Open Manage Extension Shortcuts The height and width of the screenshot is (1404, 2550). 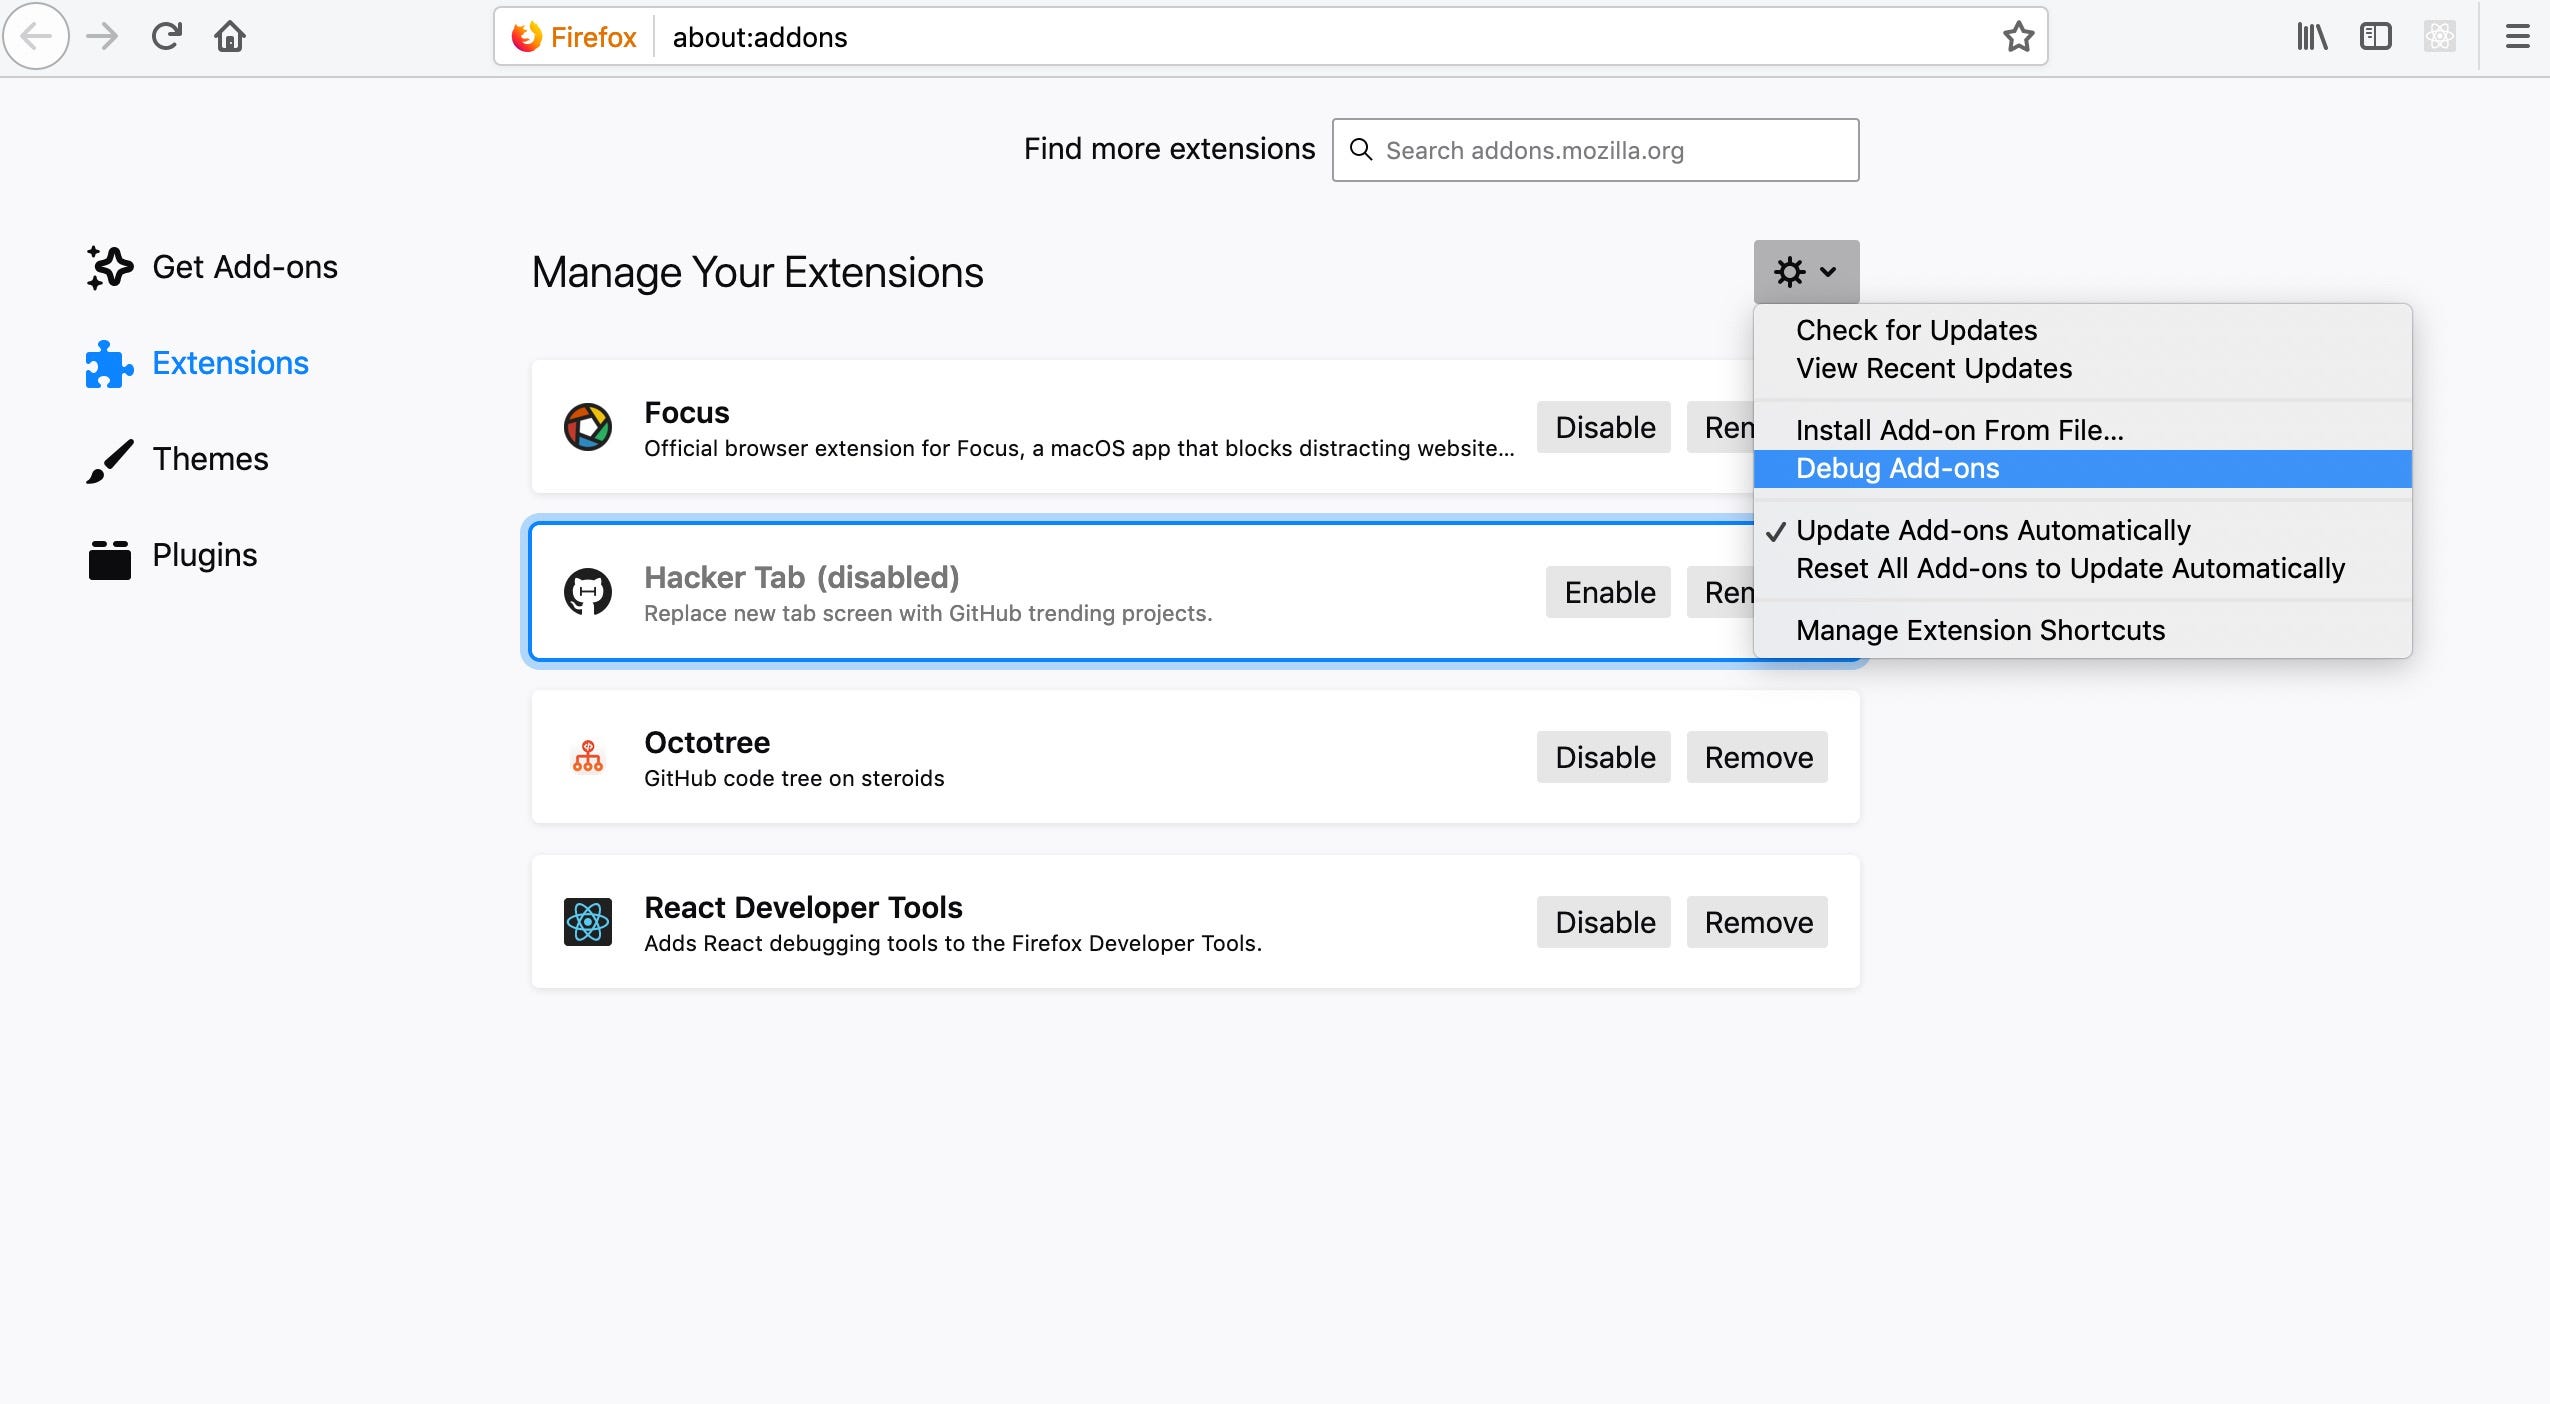click(2083, 630)
